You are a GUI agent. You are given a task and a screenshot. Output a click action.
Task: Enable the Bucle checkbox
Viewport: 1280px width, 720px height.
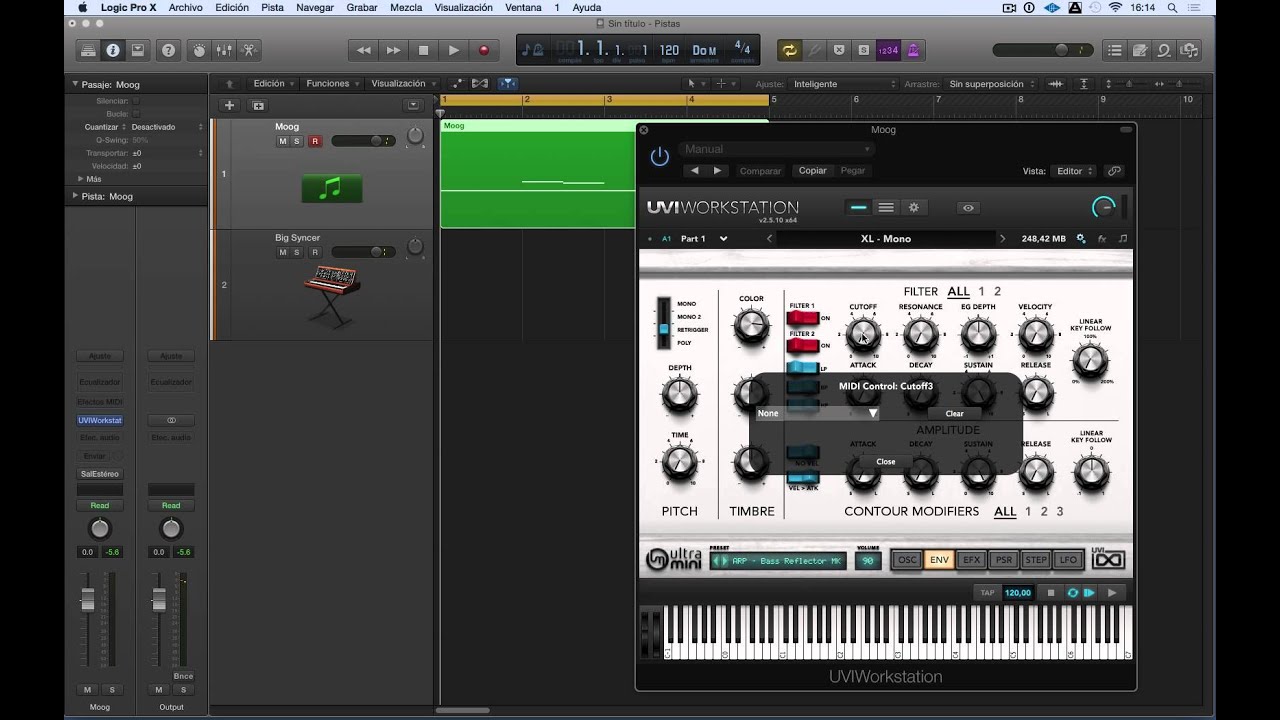136,114
